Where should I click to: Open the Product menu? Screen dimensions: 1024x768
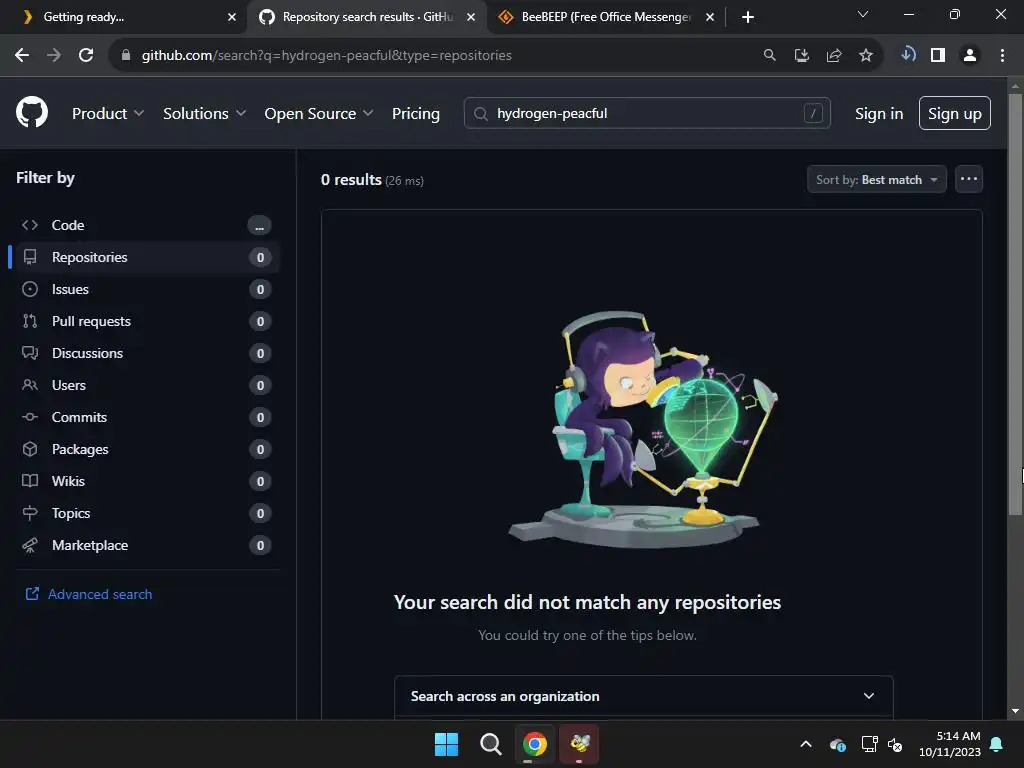[x=108, y=114]
